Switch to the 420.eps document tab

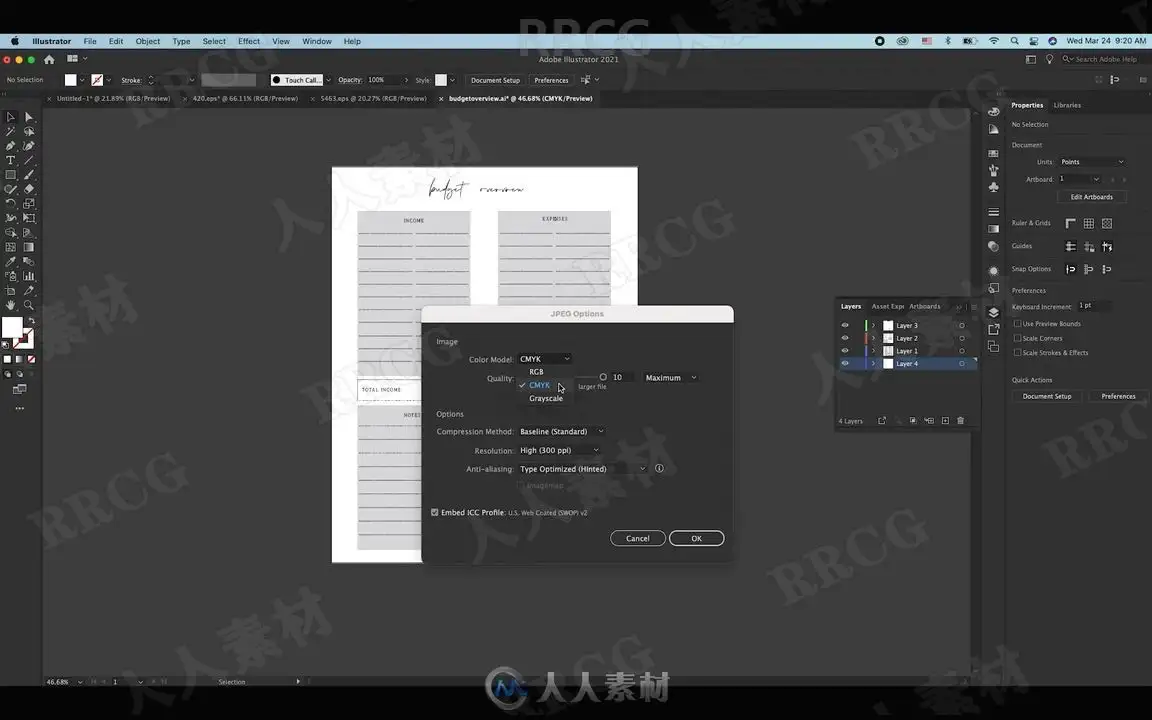click(x=245, y=98)
